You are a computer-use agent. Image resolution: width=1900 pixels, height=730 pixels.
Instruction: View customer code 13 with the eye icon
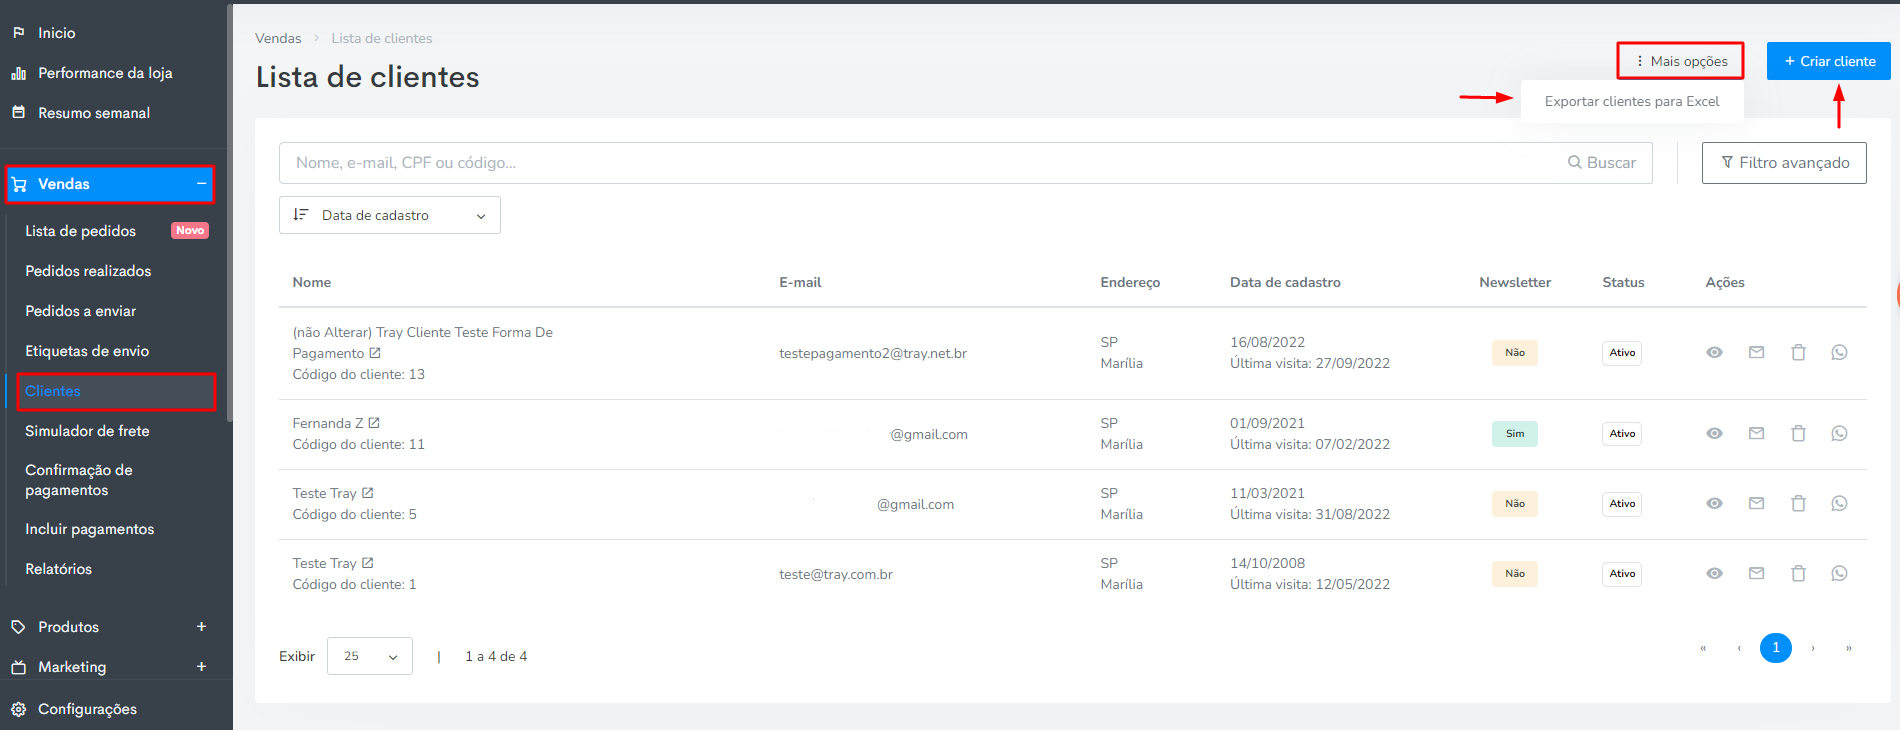pyautogui.click(x=1714, y=352)
